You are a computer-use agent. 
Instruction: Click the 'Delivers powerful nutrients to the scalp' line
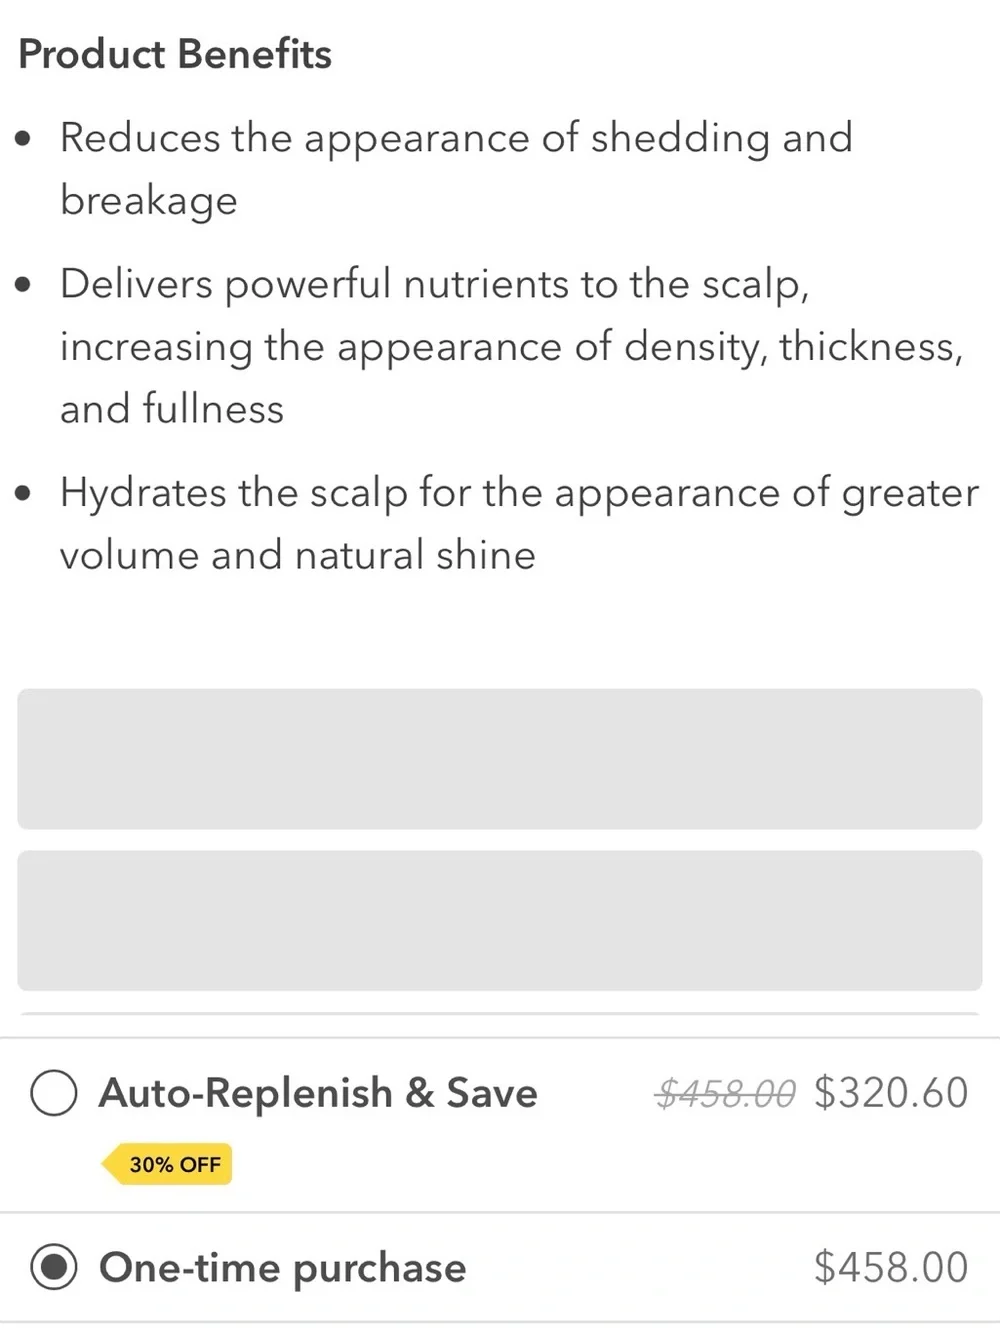click(434, 285)
